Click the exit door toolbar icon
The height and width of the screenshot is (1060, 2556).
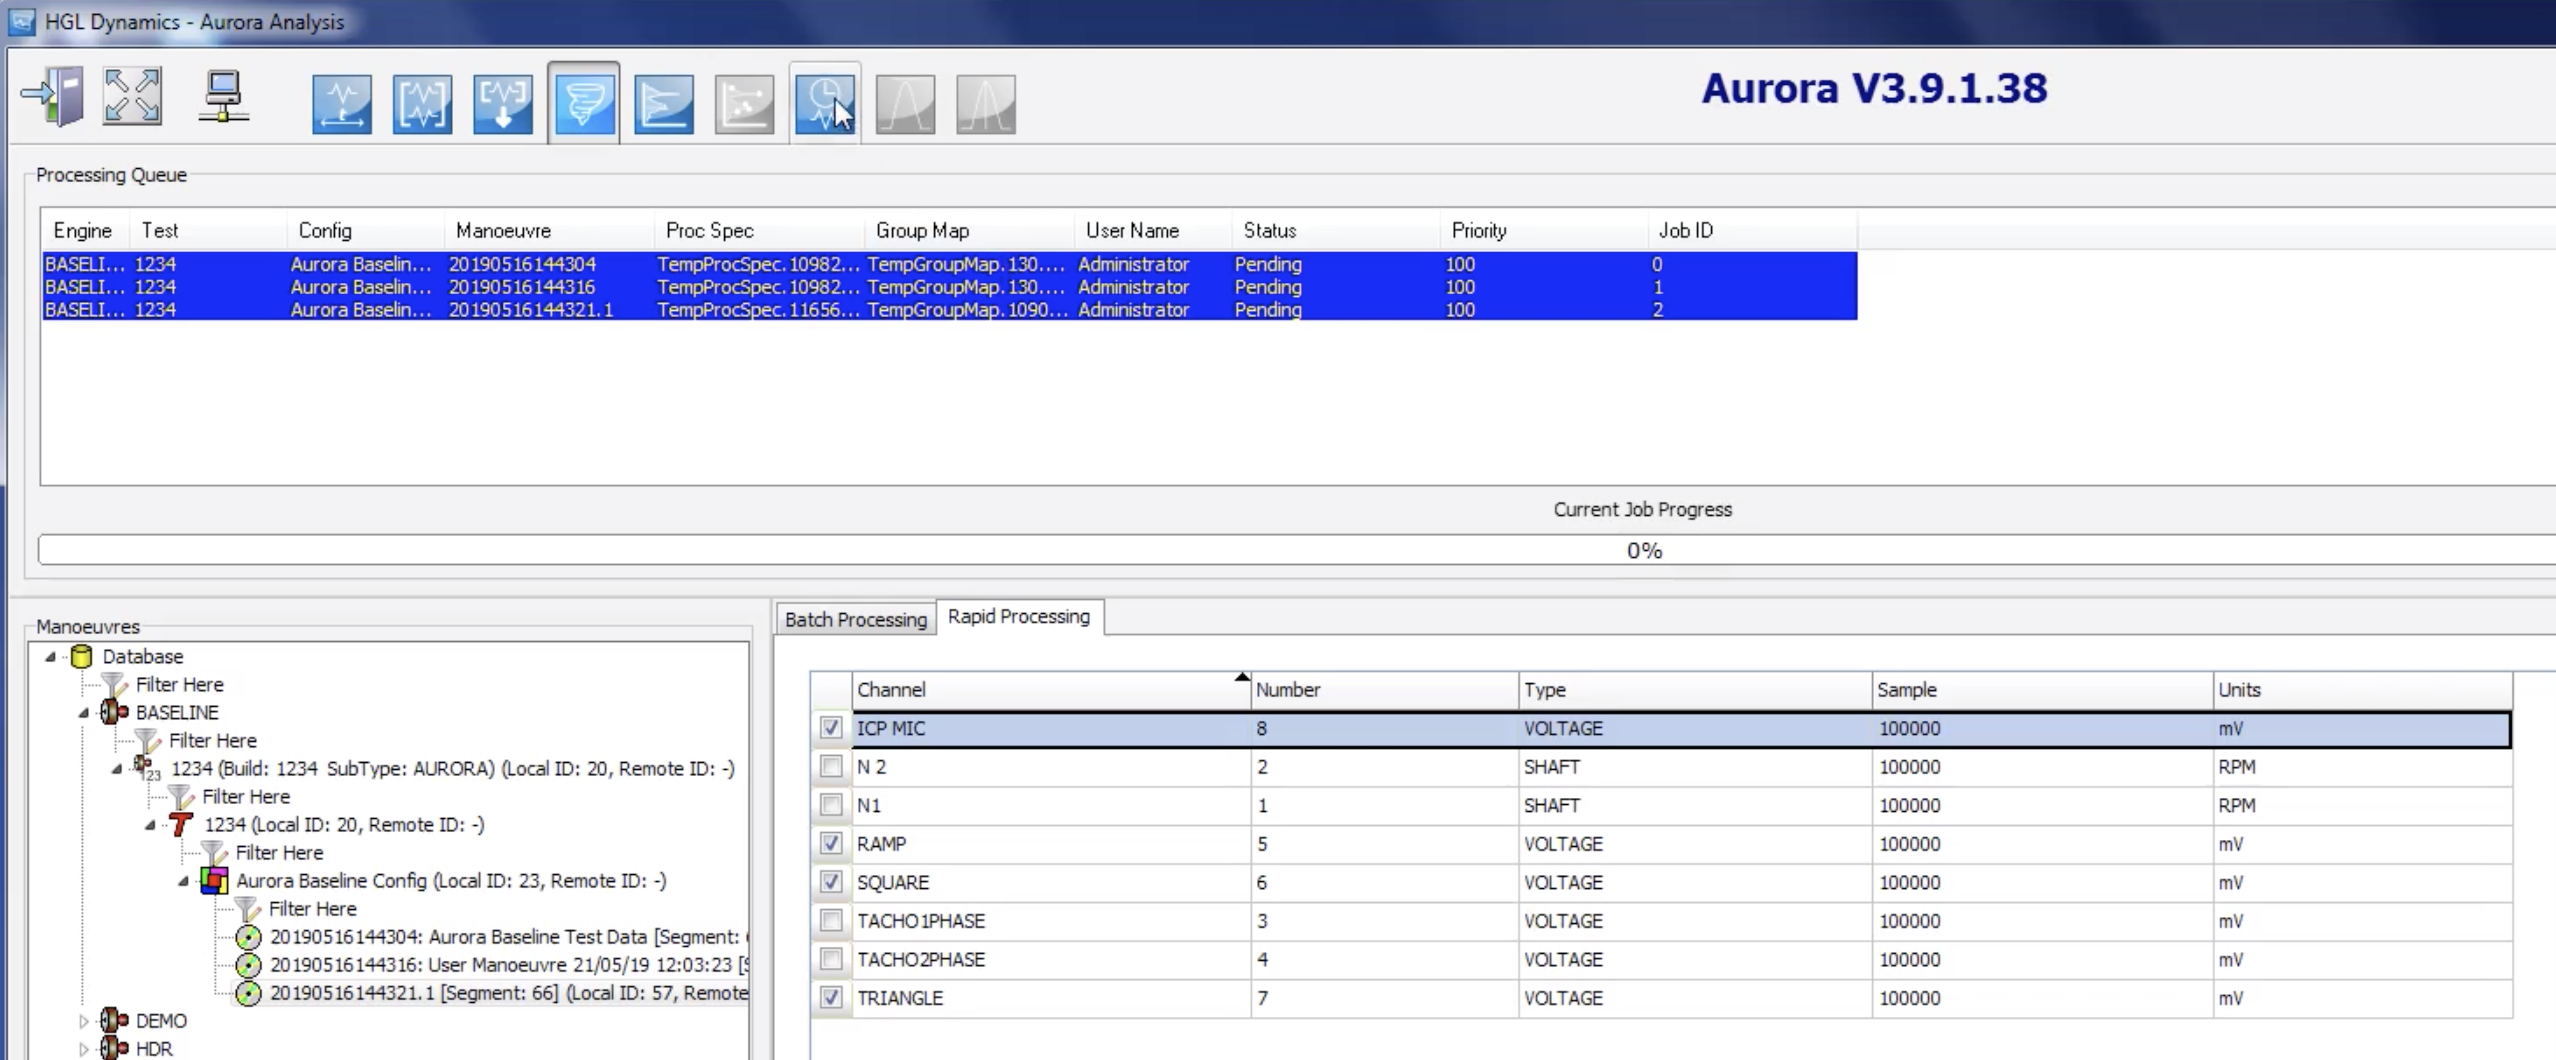click(x=52, y=95)
